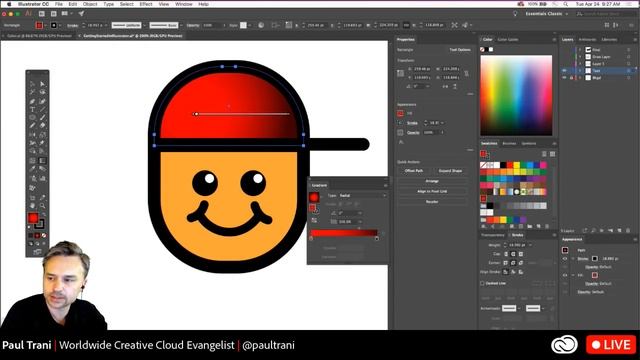
Task: Select the Direct Selection tool
Action: tap(42, 84)
